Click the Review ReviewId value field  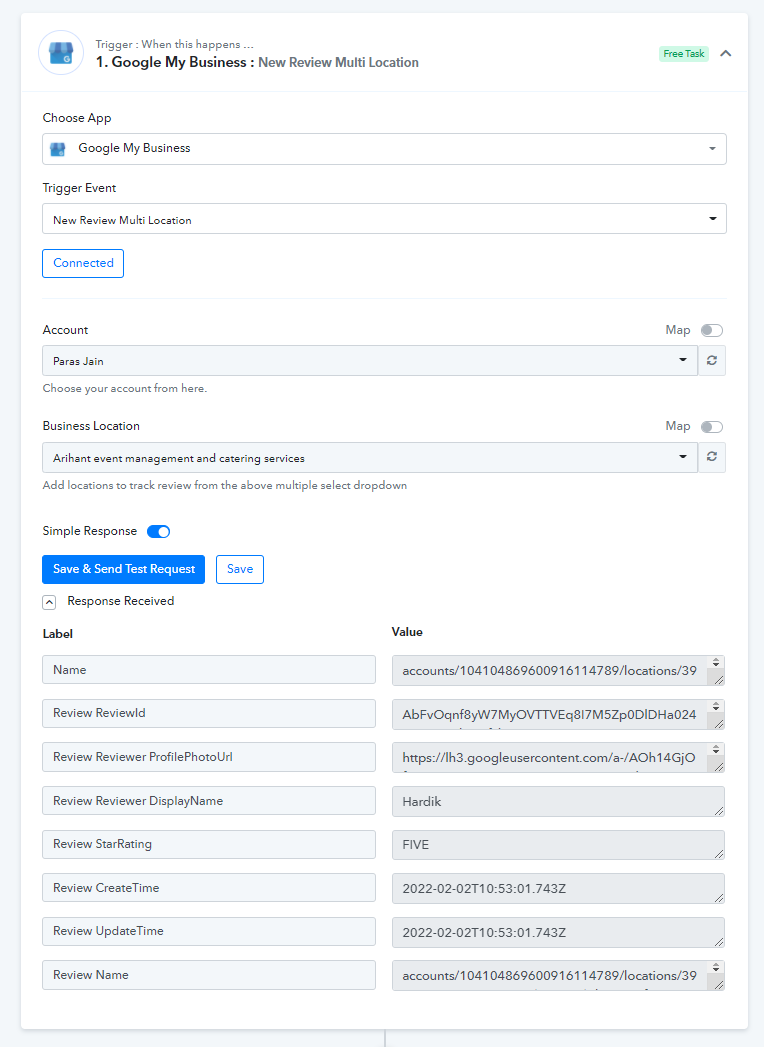(558, 714)
